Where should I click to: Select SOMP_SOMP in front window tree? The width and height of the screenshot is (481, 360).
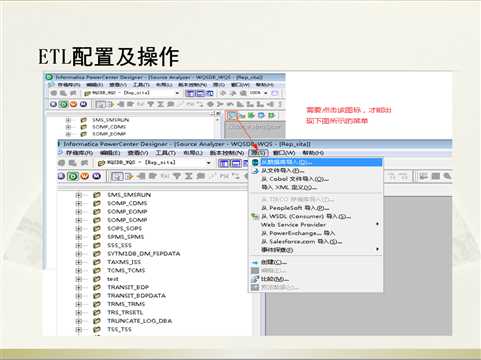[x=127, y=220]
